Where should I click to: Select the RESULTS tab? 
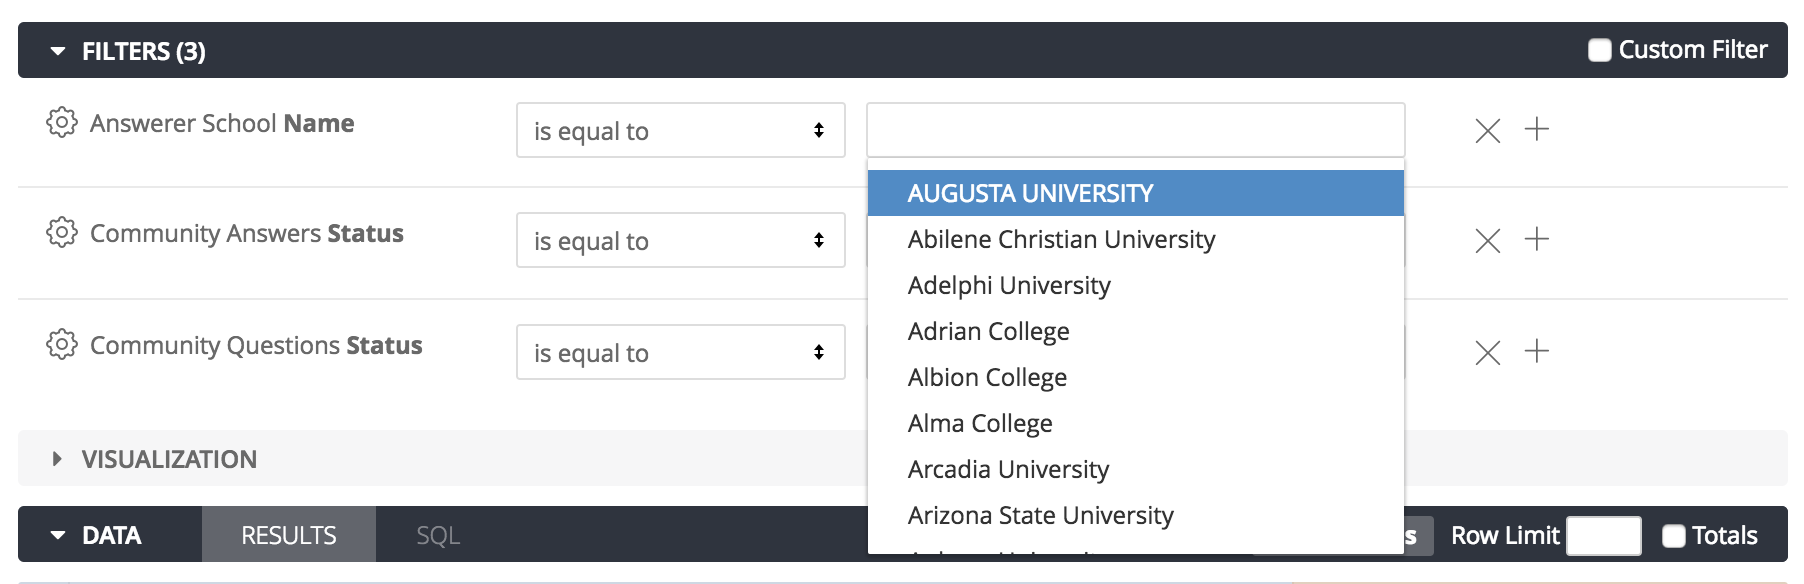click(x=289, y=535)
